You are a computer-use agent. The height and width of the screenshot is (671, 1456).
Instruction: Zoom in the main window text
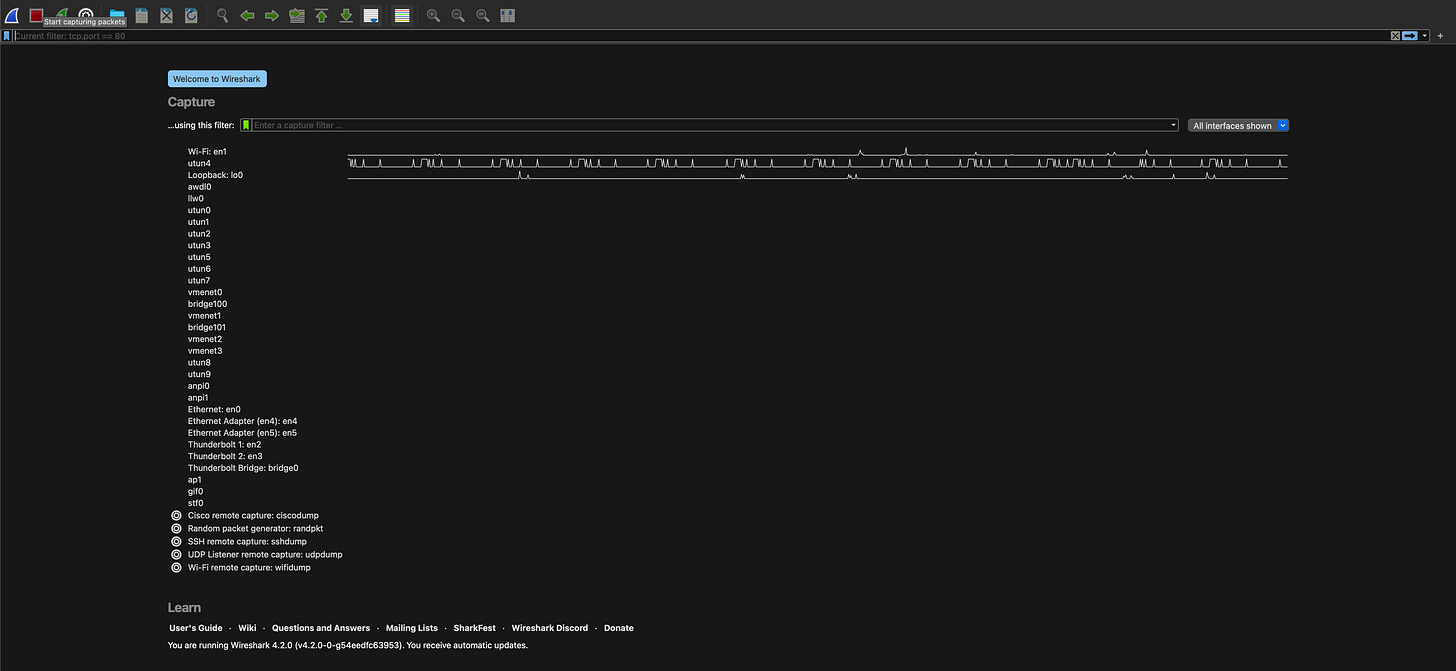(433, 15)
